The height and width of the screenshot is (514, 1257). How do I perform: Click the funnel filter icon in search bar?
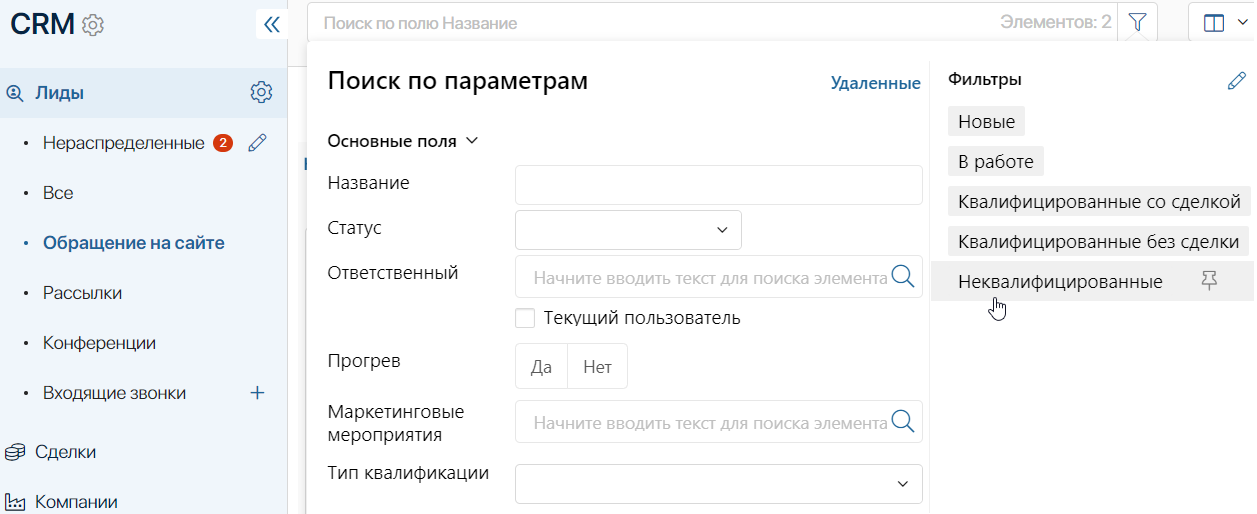pyautogui.click(x=1137, y=22)
